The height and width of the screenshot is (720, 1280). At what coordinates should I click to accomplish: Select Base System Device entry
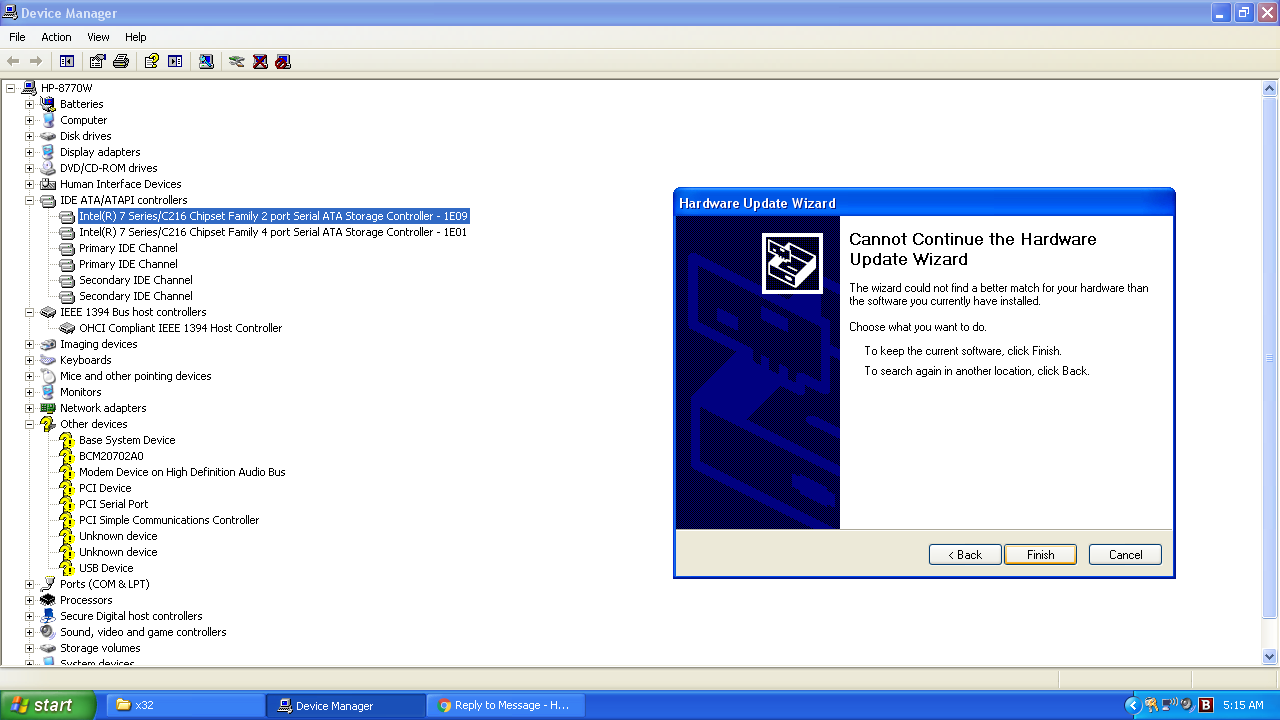[127, 440]
